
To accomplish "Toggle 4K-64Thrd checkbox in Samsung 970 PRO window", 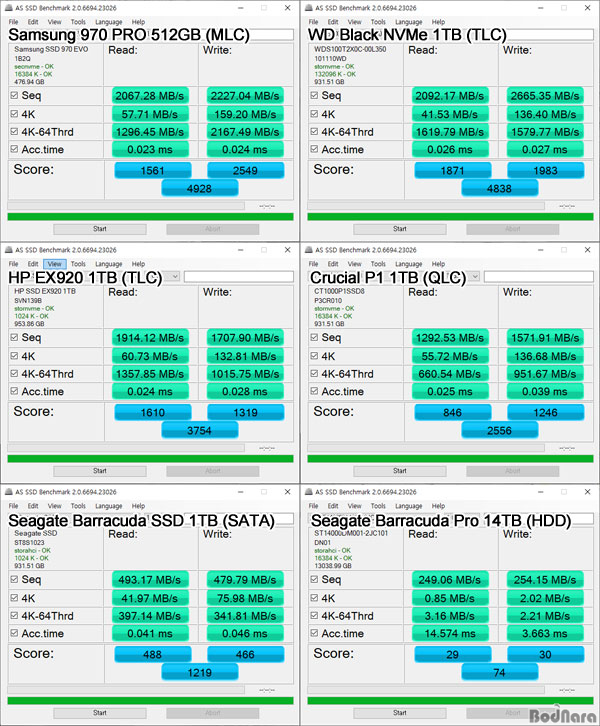I will (14, 131).
